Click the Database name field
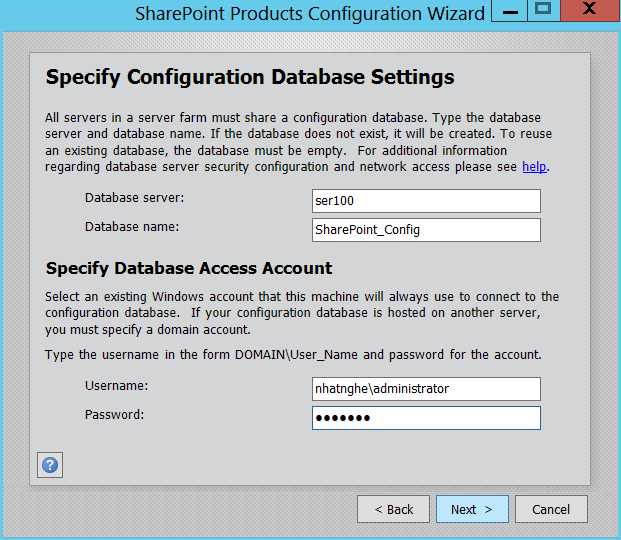Screen dimensions: 621x540 coord(426,230)
